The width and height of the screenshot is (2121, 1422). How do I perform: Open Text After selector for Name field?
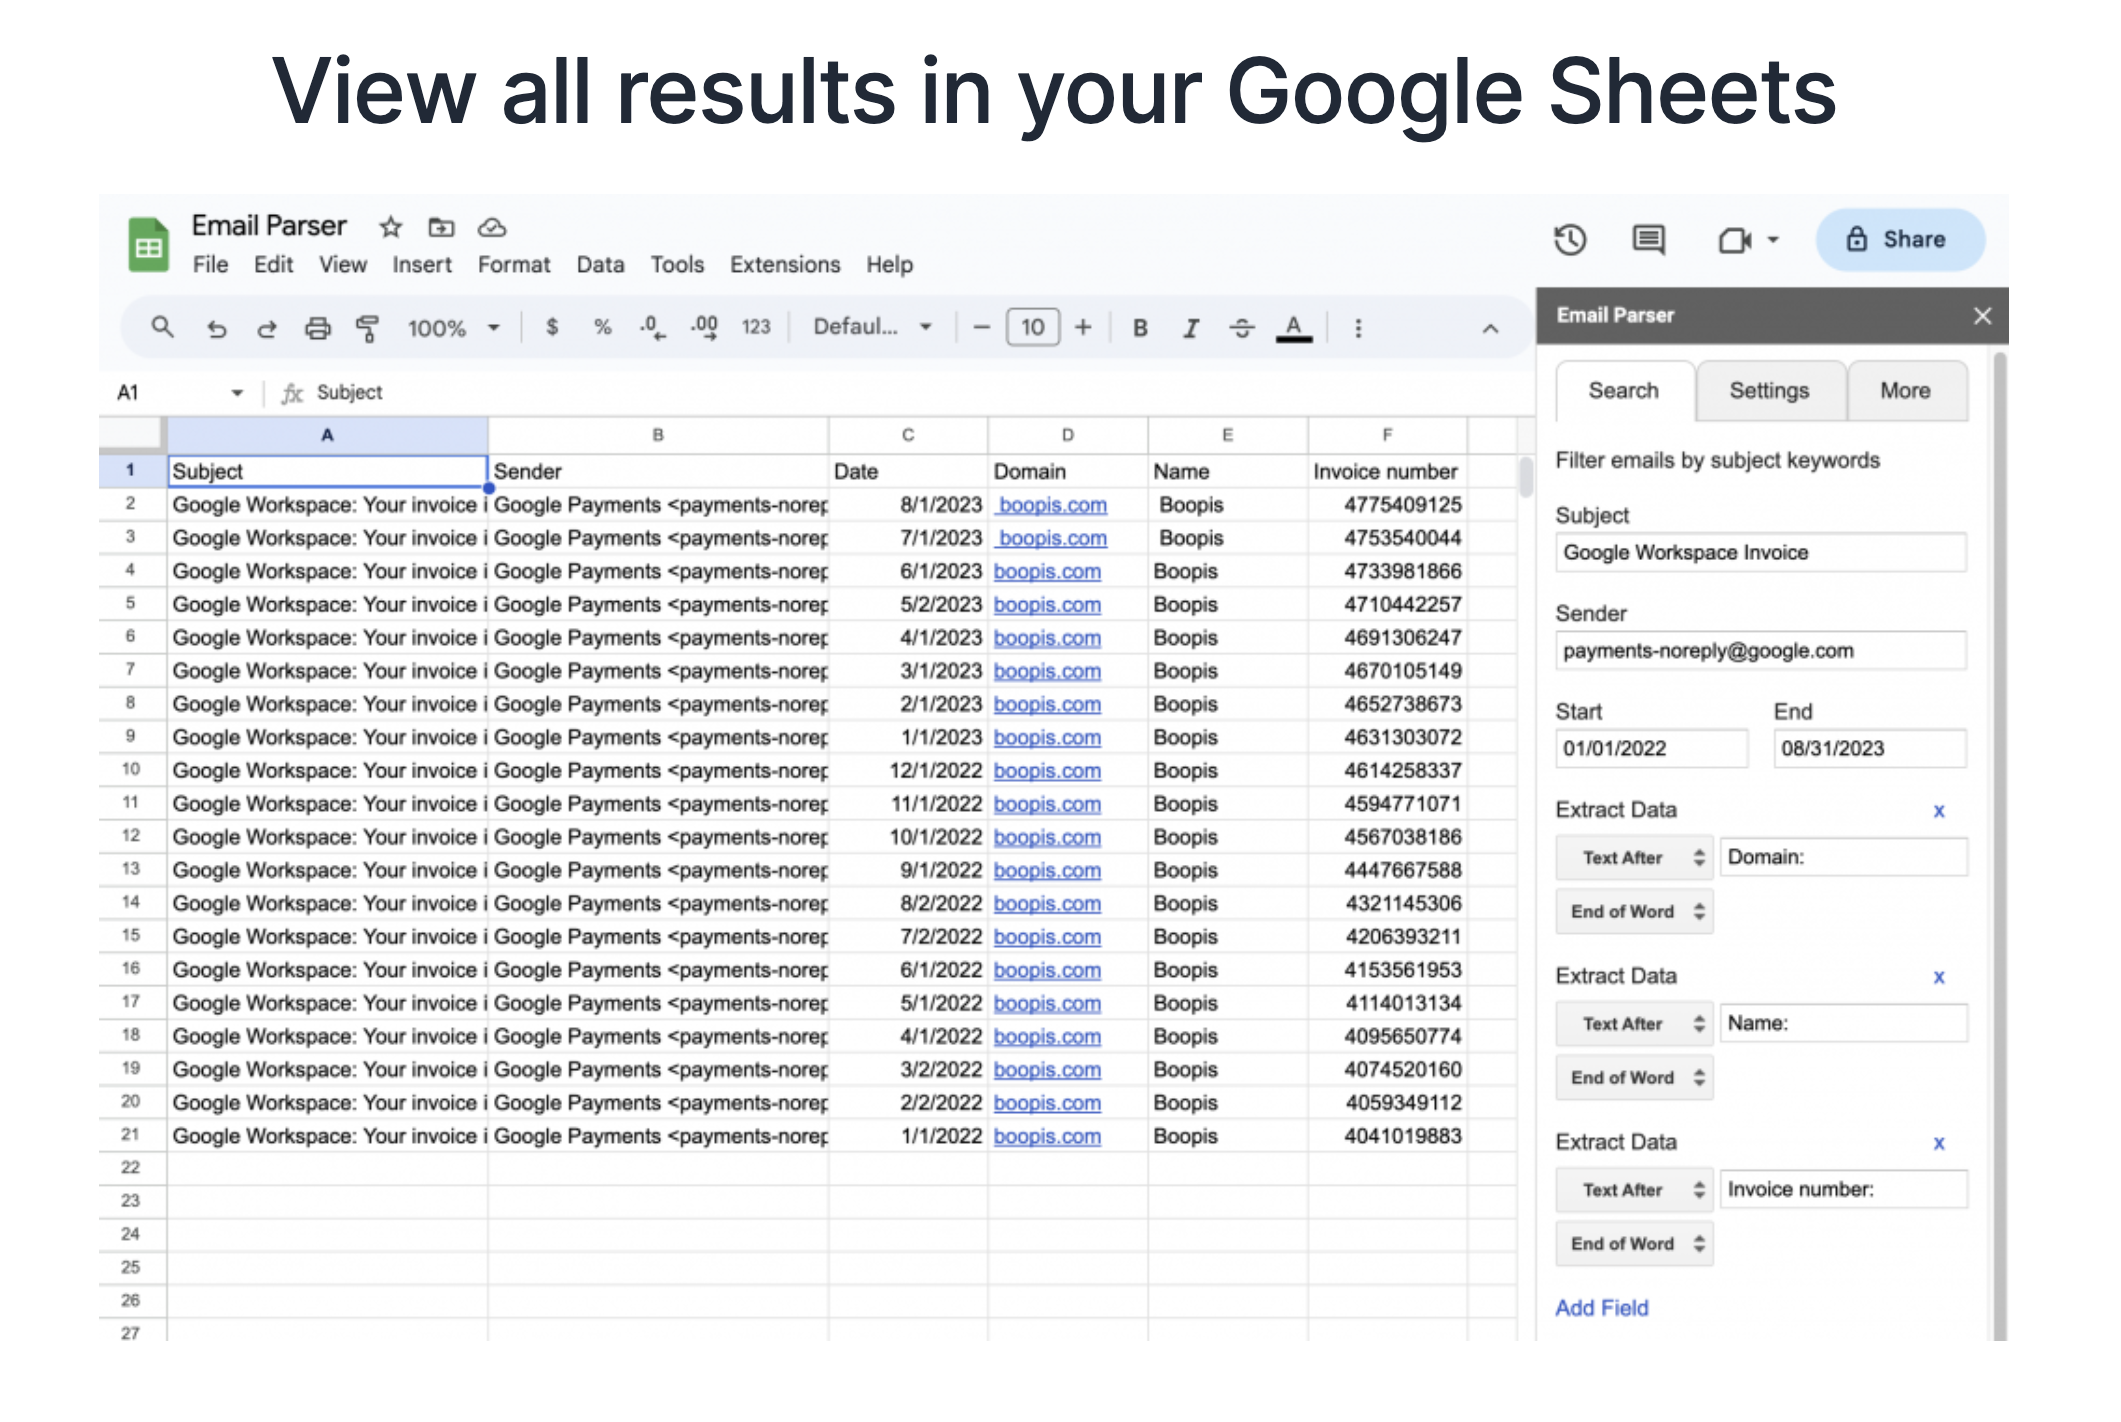click(1634, 1023)
